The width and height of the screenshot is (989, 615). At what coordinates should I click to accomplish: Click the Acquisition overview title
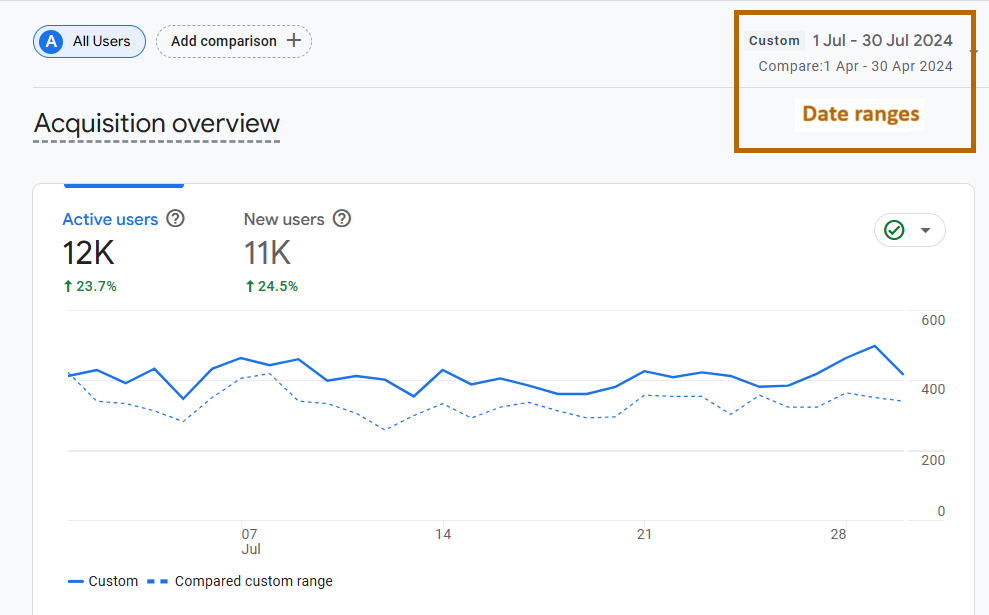tap(156, 124)
